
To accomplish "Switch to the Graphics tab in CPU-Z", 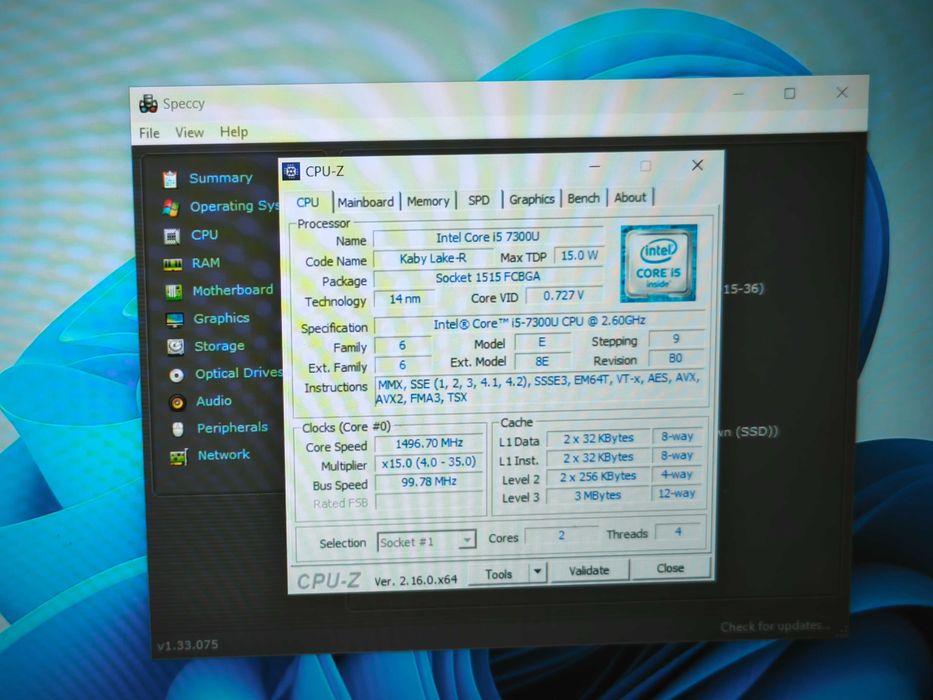I will pyautogui.click(x=531, y=199).
